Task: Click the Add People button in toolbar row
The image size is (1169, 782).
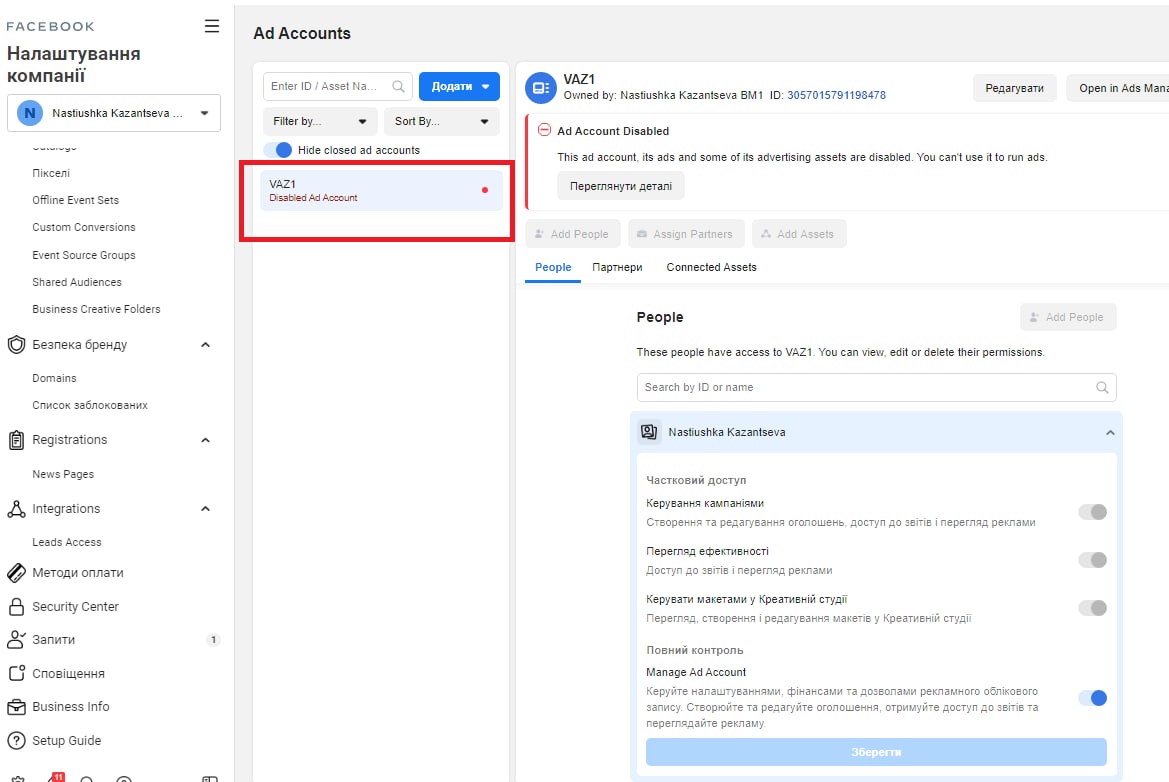Action: point(572,234)
